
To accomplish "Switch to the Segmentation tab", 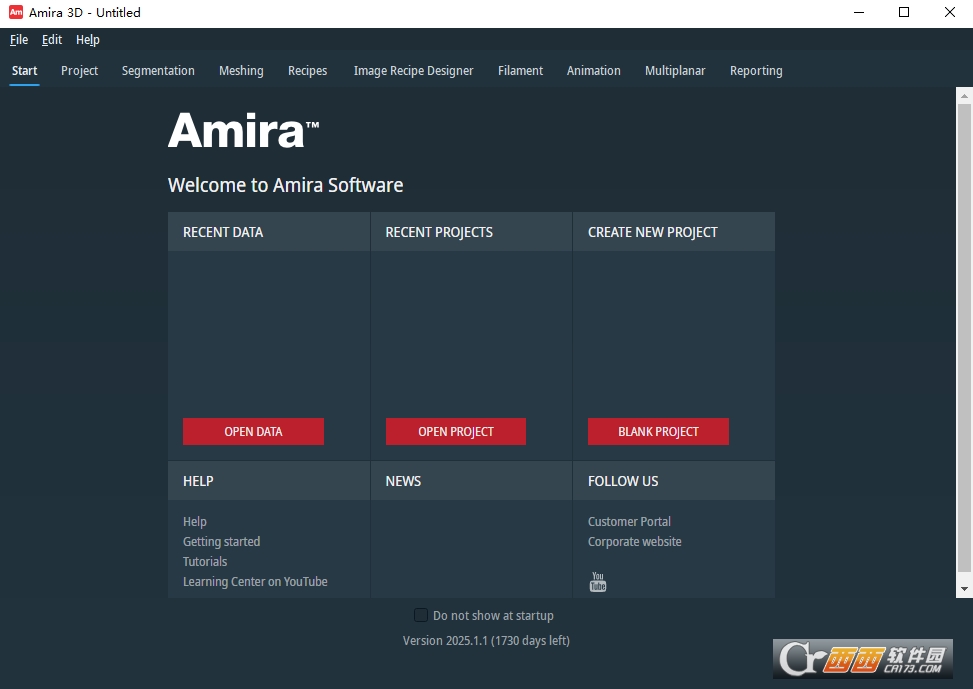I will click(x=158, y=71).
